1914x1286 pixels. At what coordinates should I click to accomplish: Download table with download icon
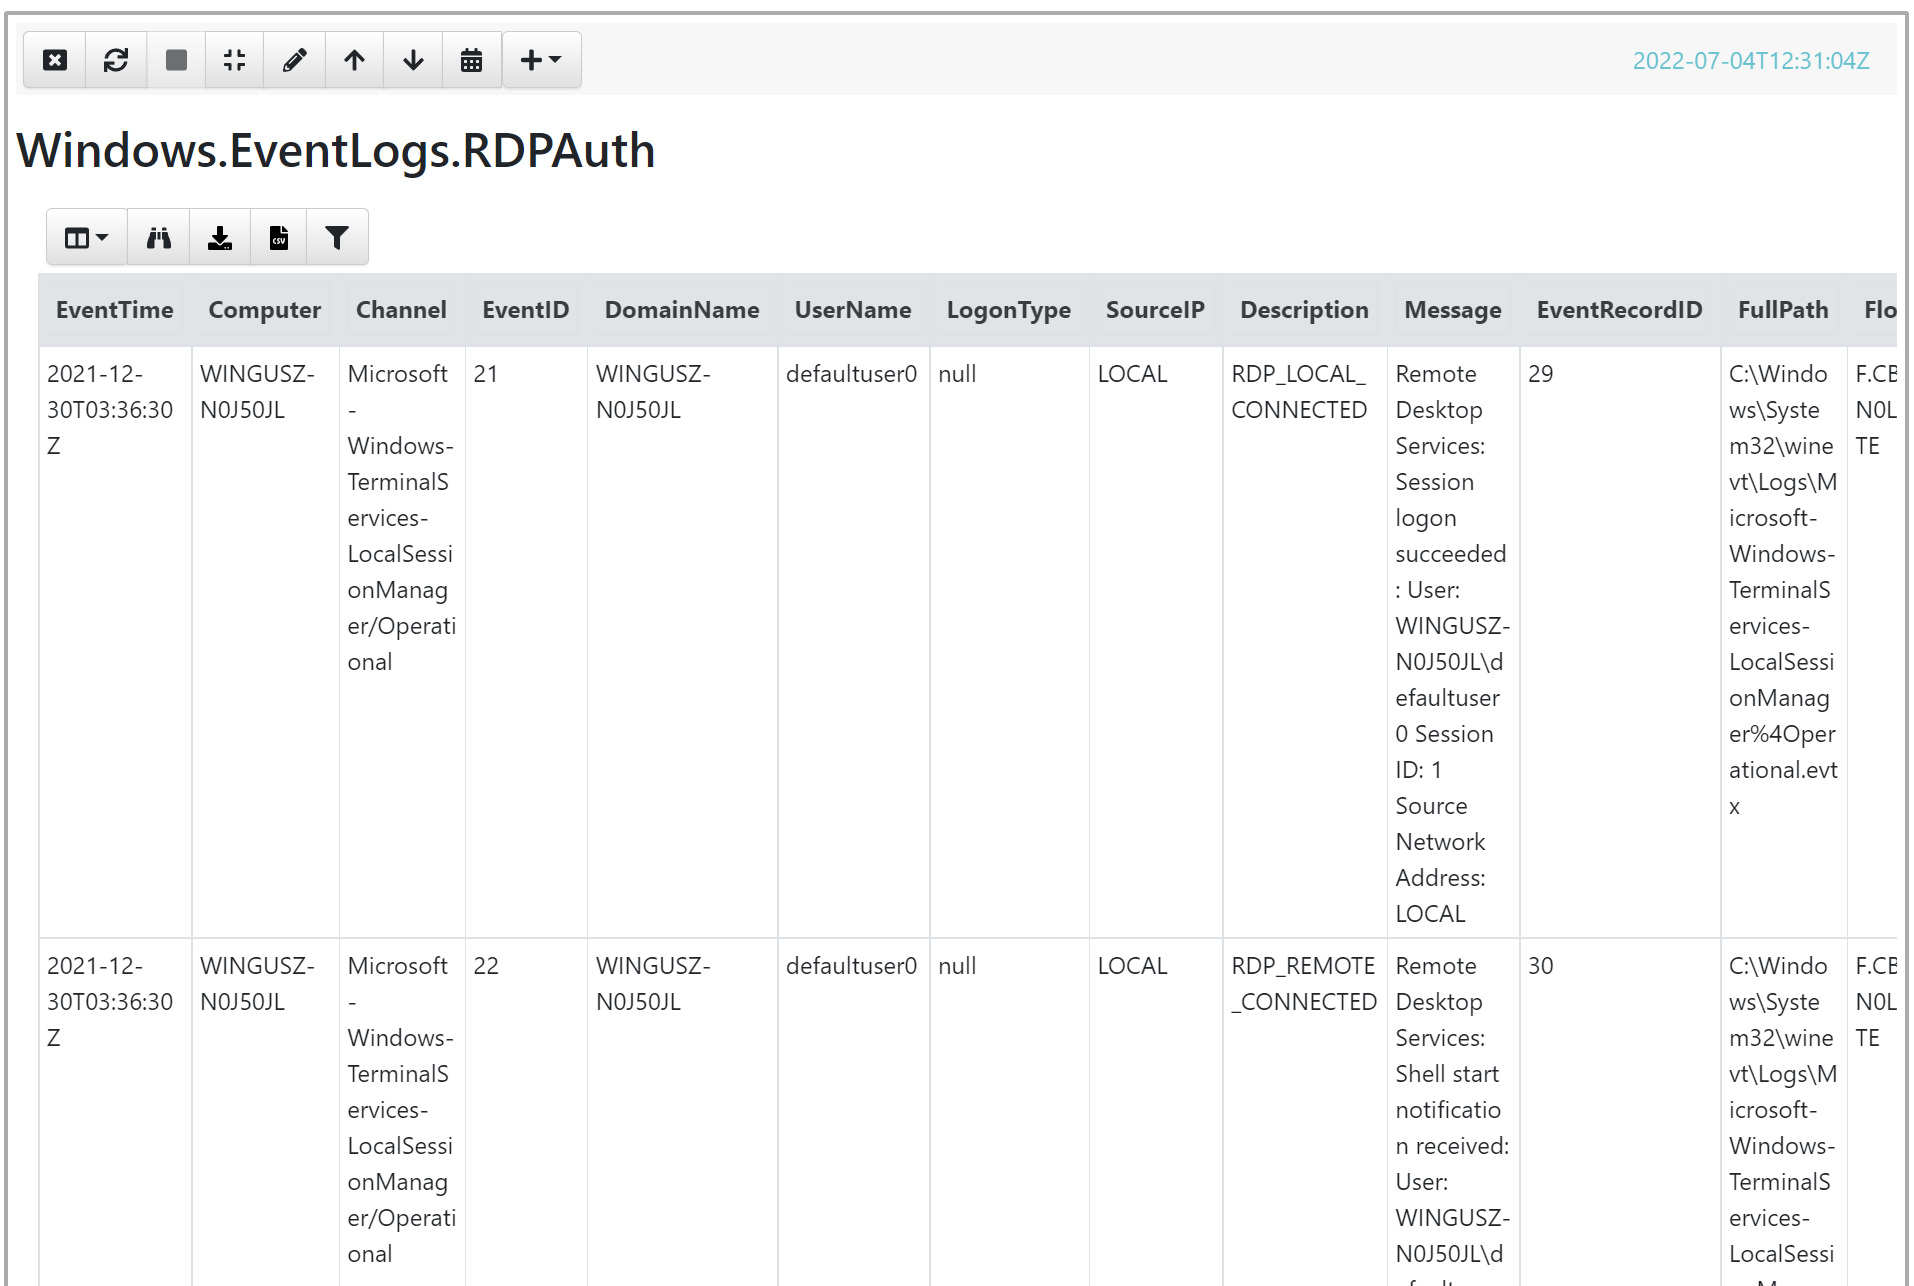click(x=220, y=237)
